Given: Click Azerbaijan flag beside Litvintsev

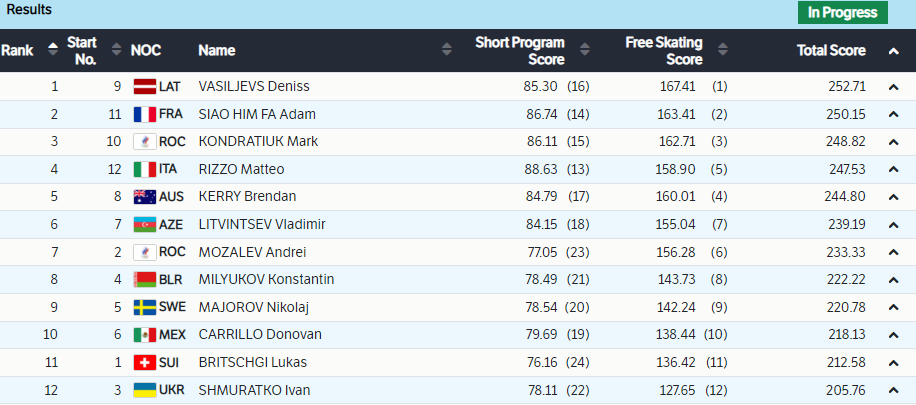Looking at the screenshot, I should point(145,224).
